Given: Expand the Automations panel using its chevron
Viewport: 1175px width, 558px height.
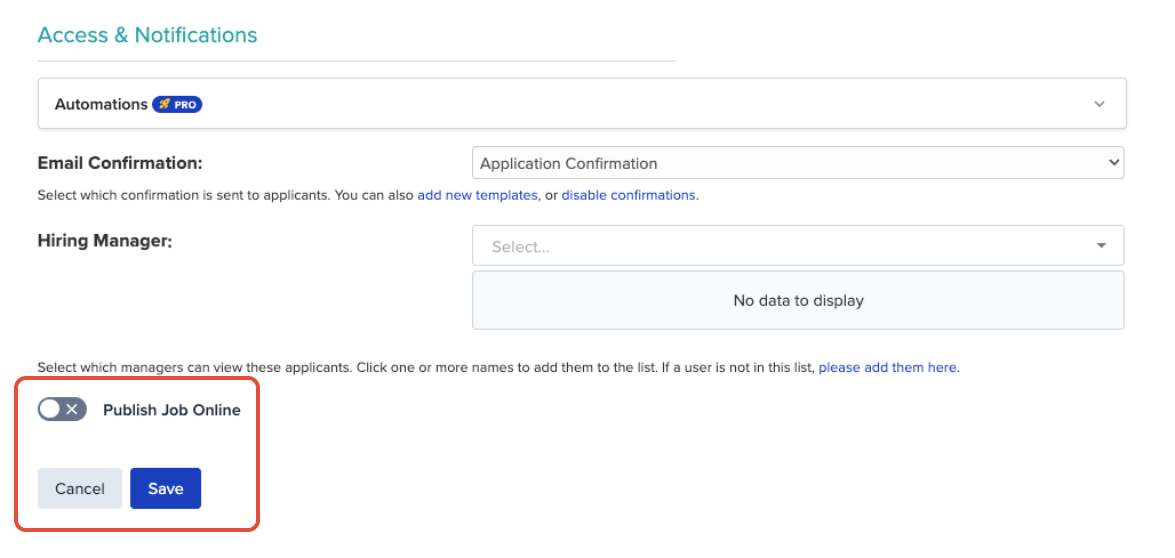Looking at the screenshot, I should coord(1099,104).
